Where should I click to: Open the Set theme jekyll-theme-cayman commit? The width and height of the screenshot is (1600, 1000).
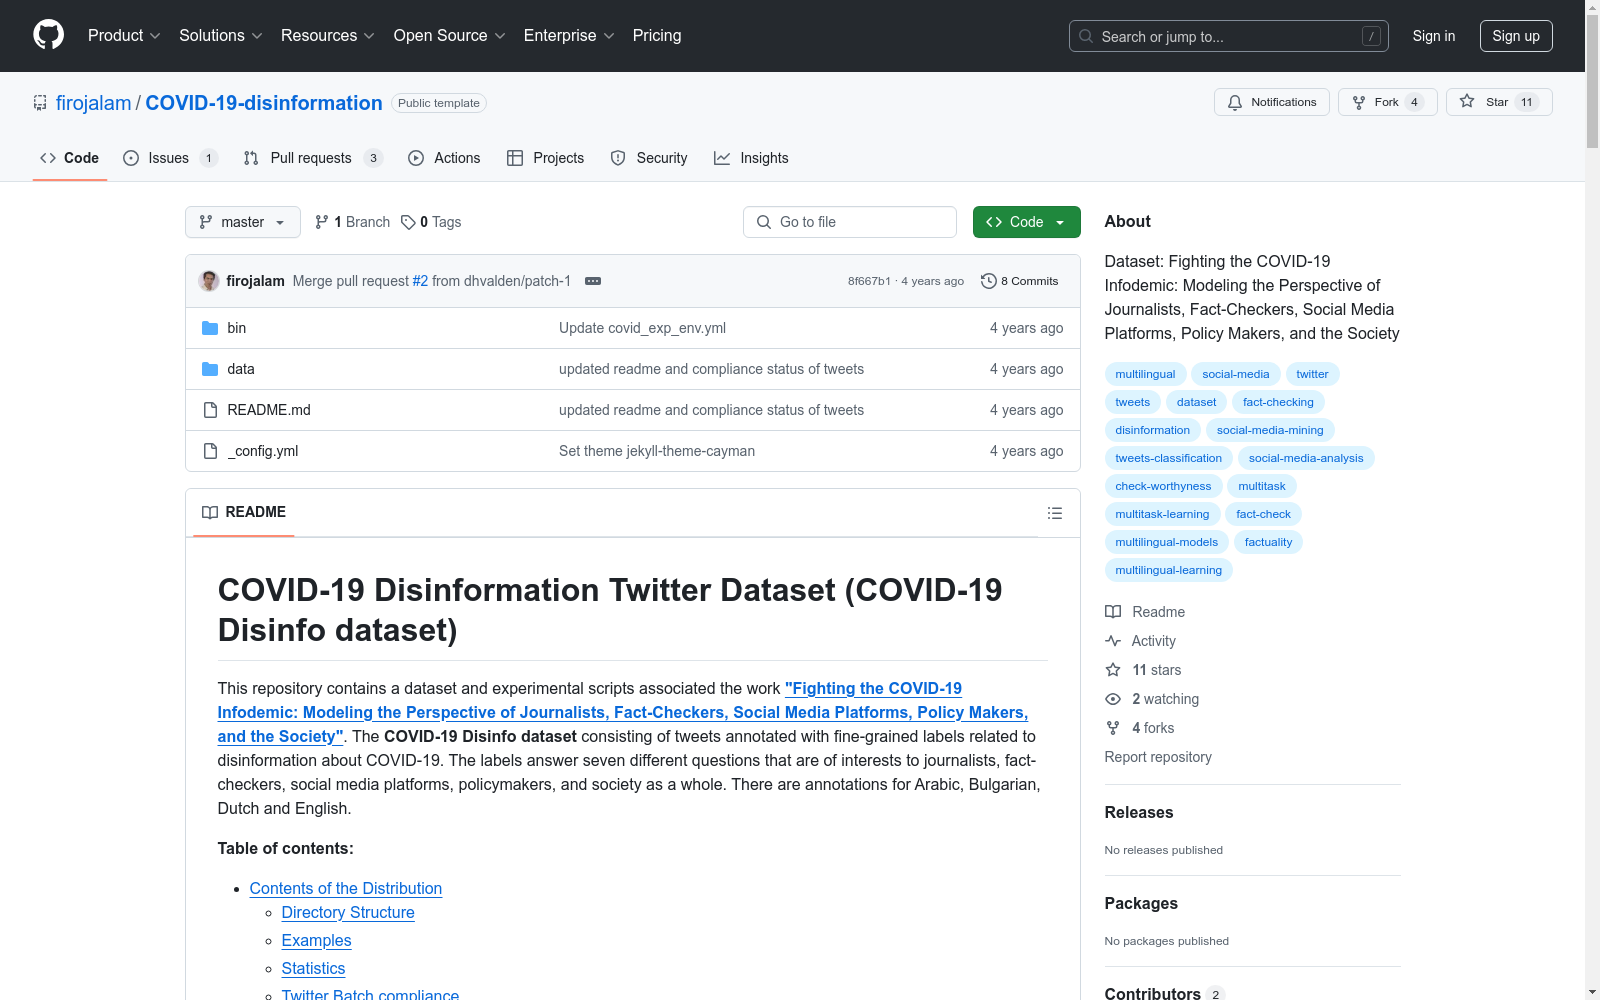[657, 451]
